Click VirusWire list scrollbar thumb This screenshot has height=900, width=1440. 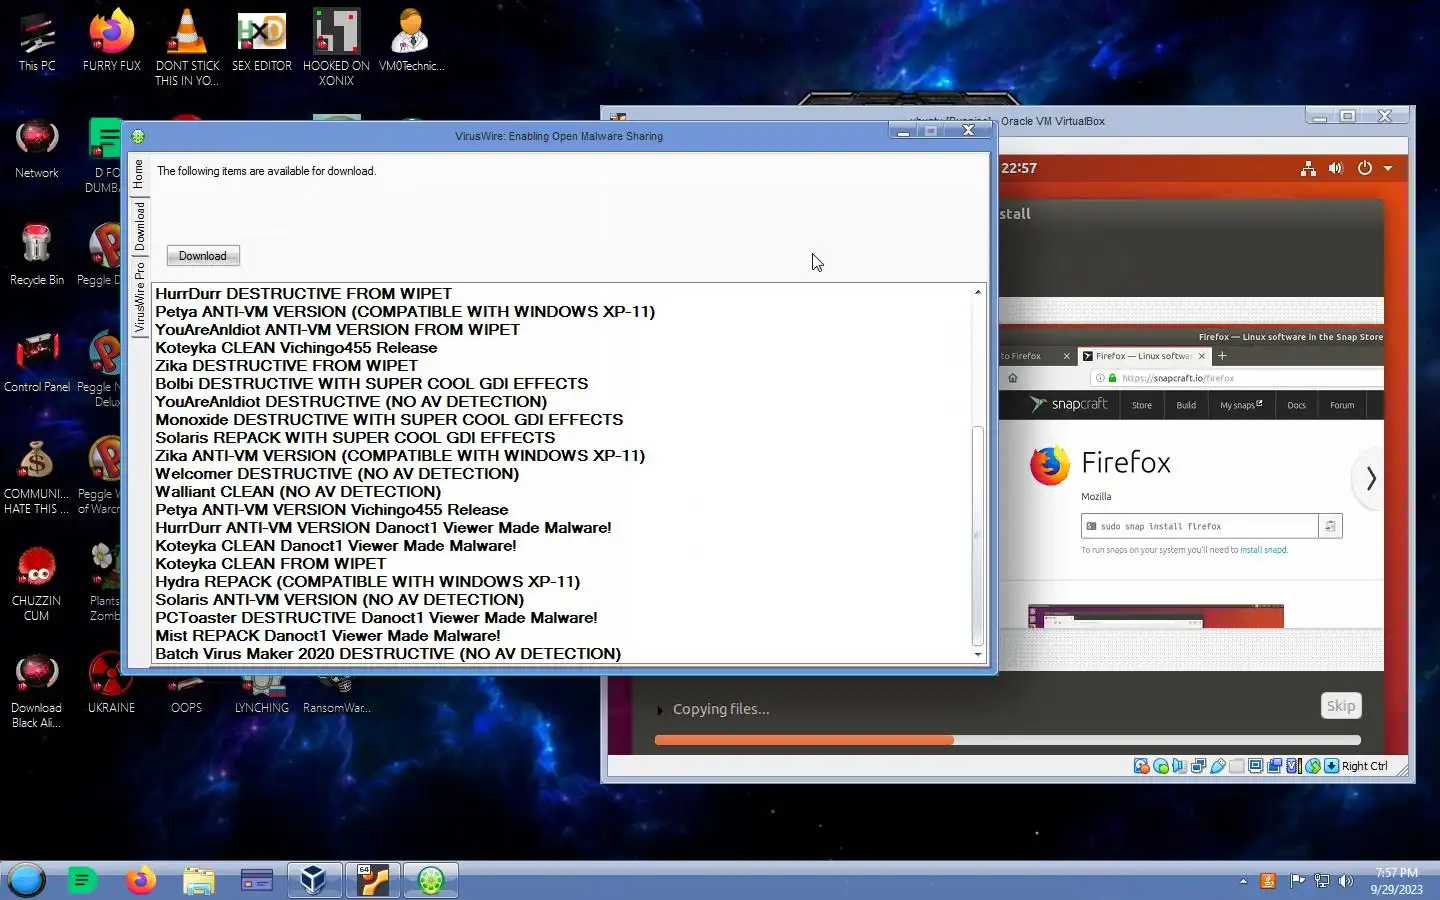pos(978,535)
